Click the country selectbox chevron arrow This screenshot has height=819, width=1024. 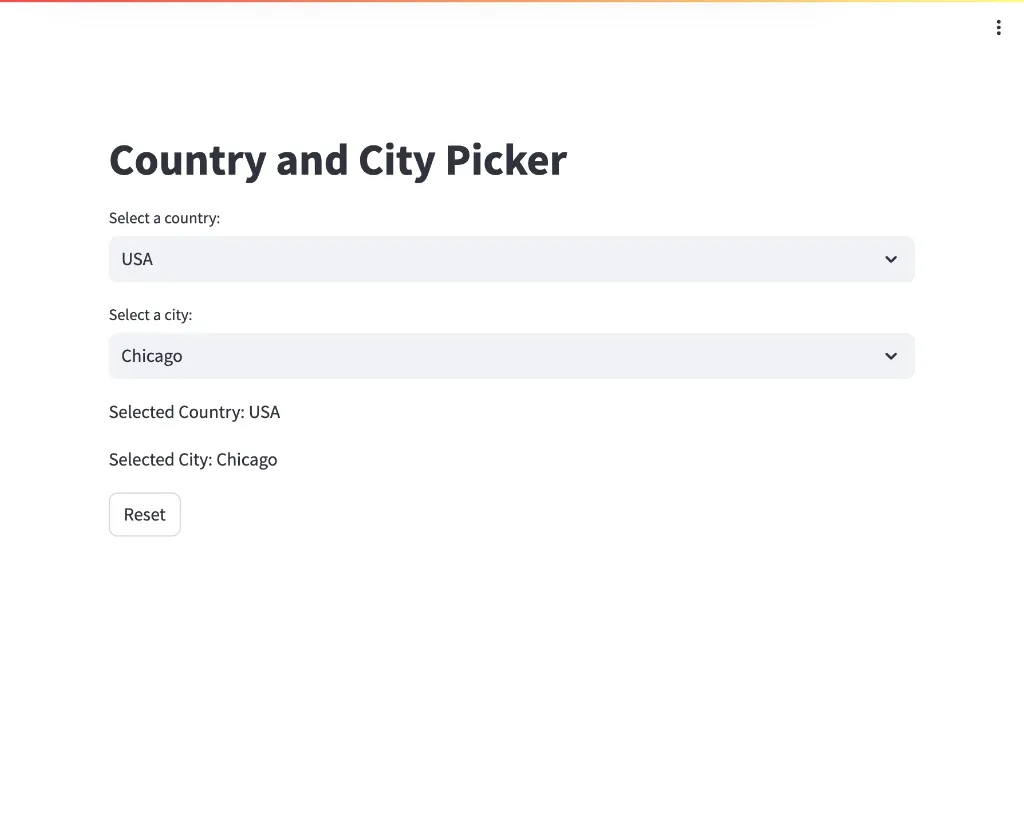click(891, 260)
